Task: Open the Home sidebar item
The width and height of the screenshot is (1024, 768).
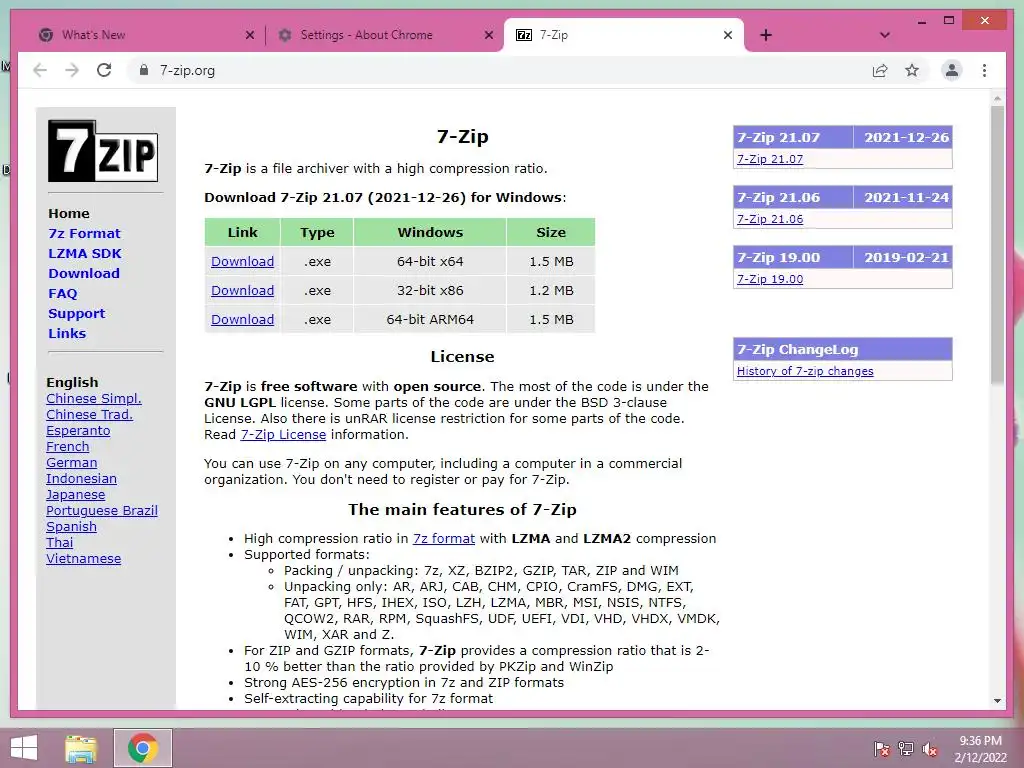Action: point(69,214)
